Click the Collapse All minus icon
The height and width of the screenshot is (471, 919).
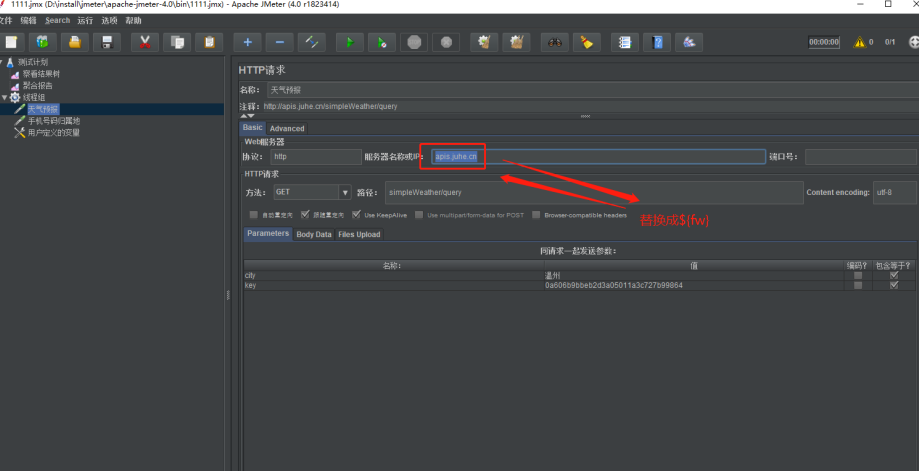pos(280,42)
